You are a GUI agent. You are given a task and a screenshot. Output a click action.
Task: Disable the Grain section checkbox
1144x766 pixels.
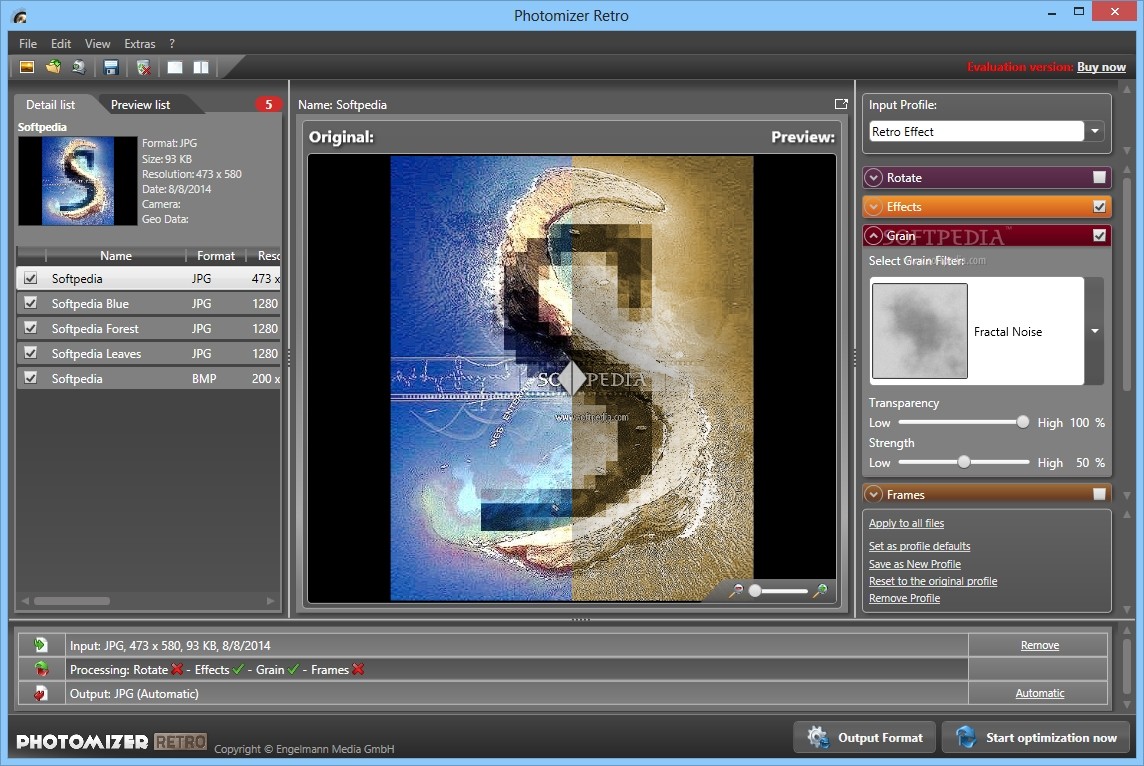(1099, 236)
